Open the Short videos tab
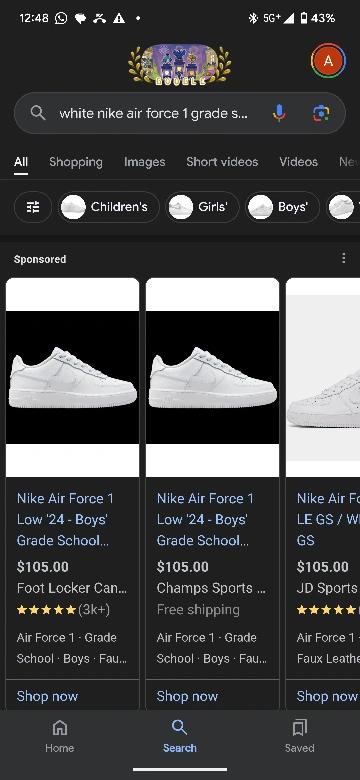Screen dimensions: 360x780 pyautogui.click(x=222, y=162)
